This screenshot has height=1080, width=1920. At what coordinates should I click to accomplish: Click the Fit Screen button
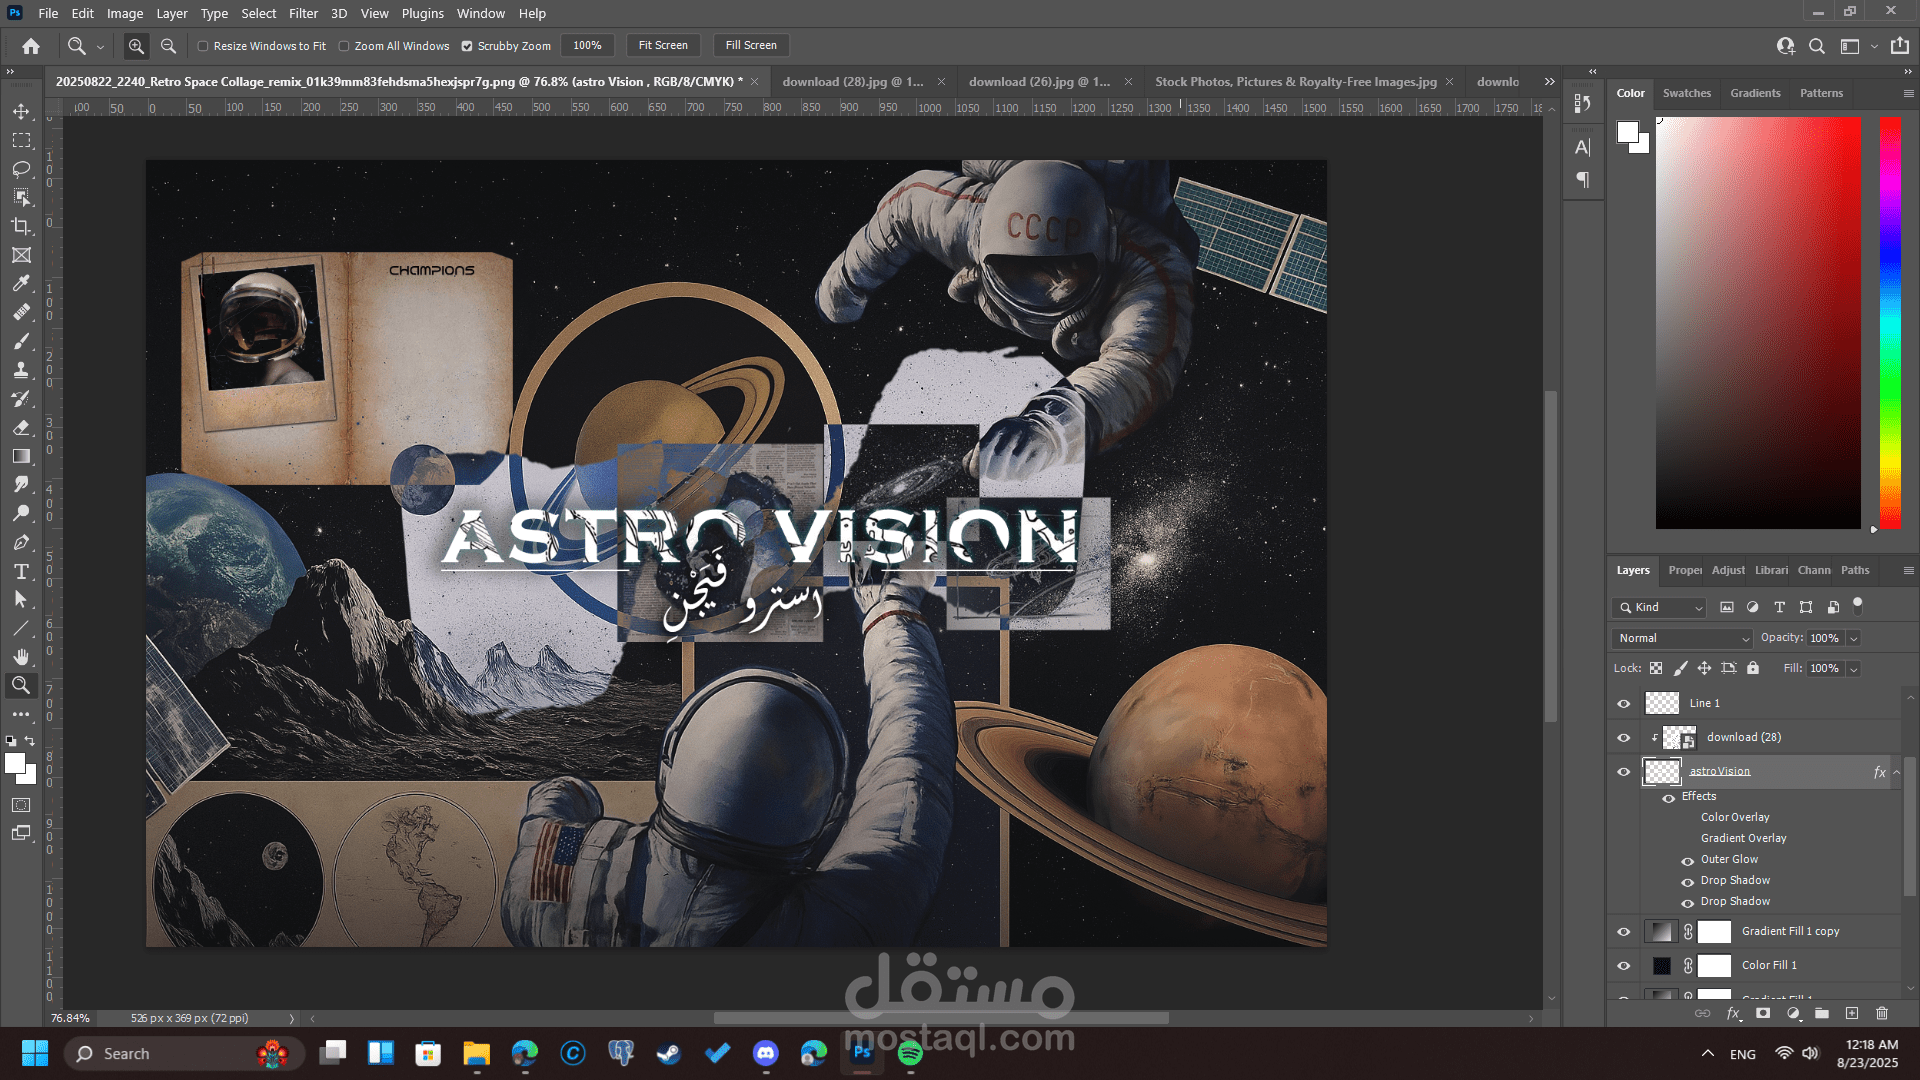663,45
